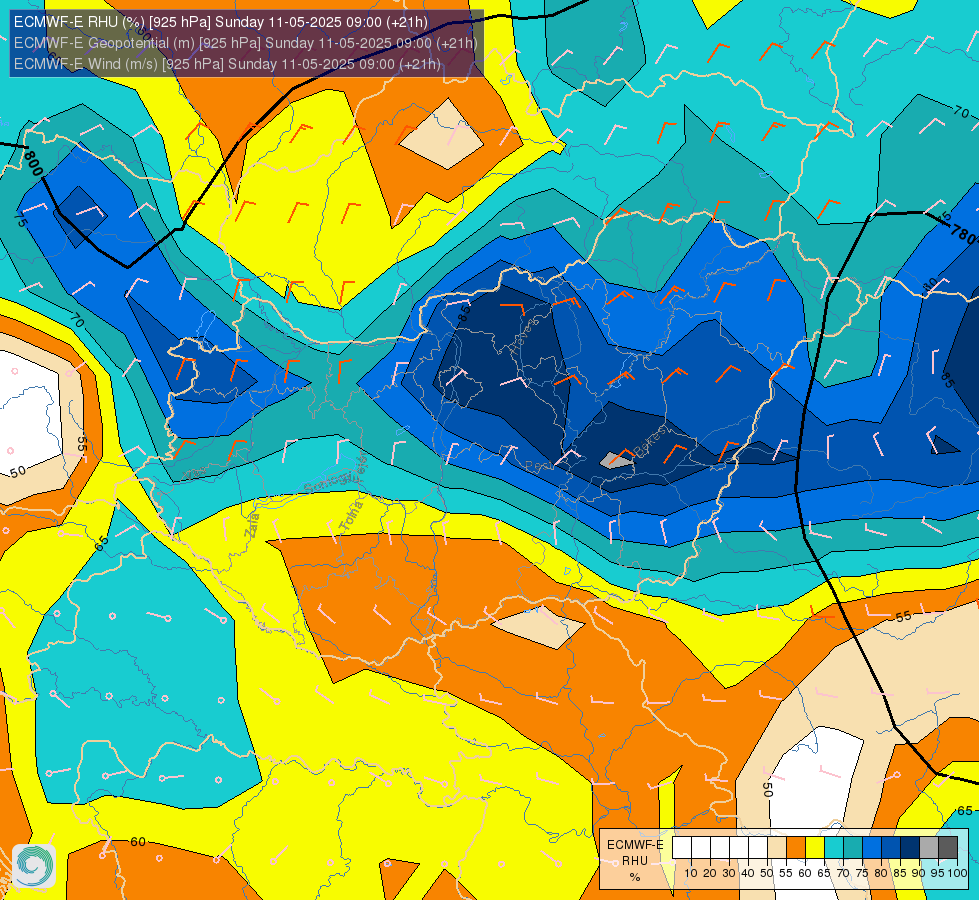Click the 800 geopotential contour label
This screenshot has width=979, height=900.
pos(32,162)
